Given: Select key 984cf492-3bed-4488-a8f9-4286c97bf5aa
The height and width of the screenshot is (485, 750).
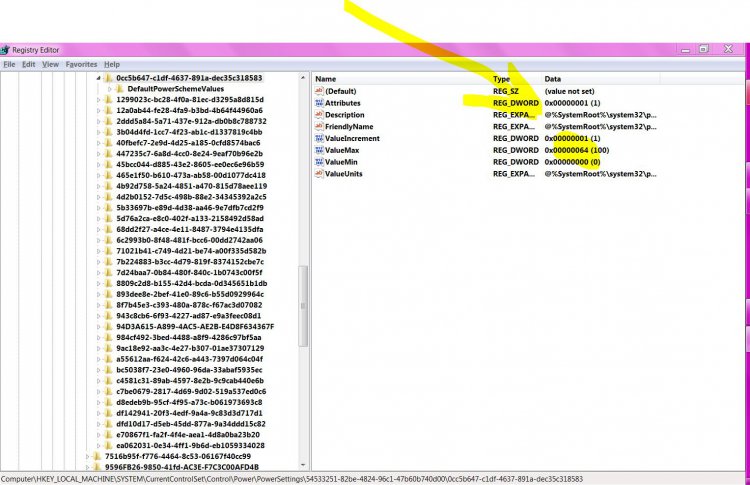Looking at the screenshot, I should click(189, 337).
